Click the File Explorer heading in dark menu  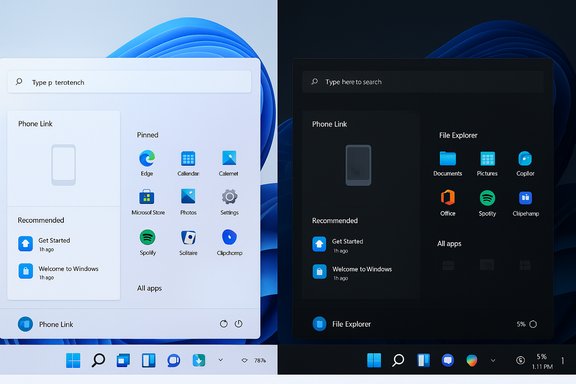click(x=458, y=135)
